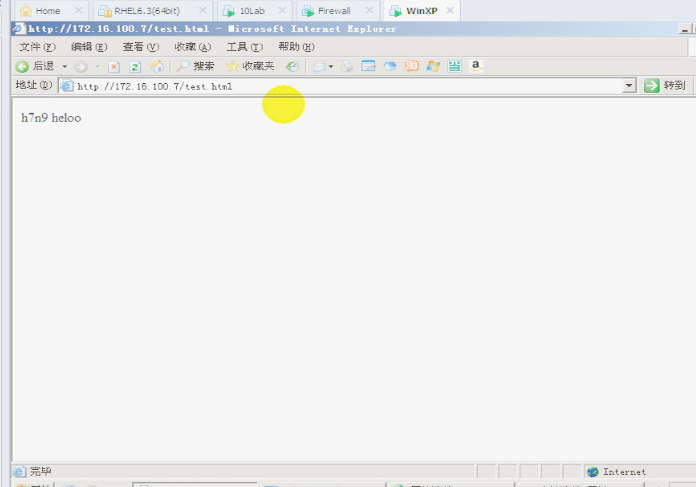Click the Mail envelope icon
The height and width of the screenshot is (487, 696).
(320, 67)
